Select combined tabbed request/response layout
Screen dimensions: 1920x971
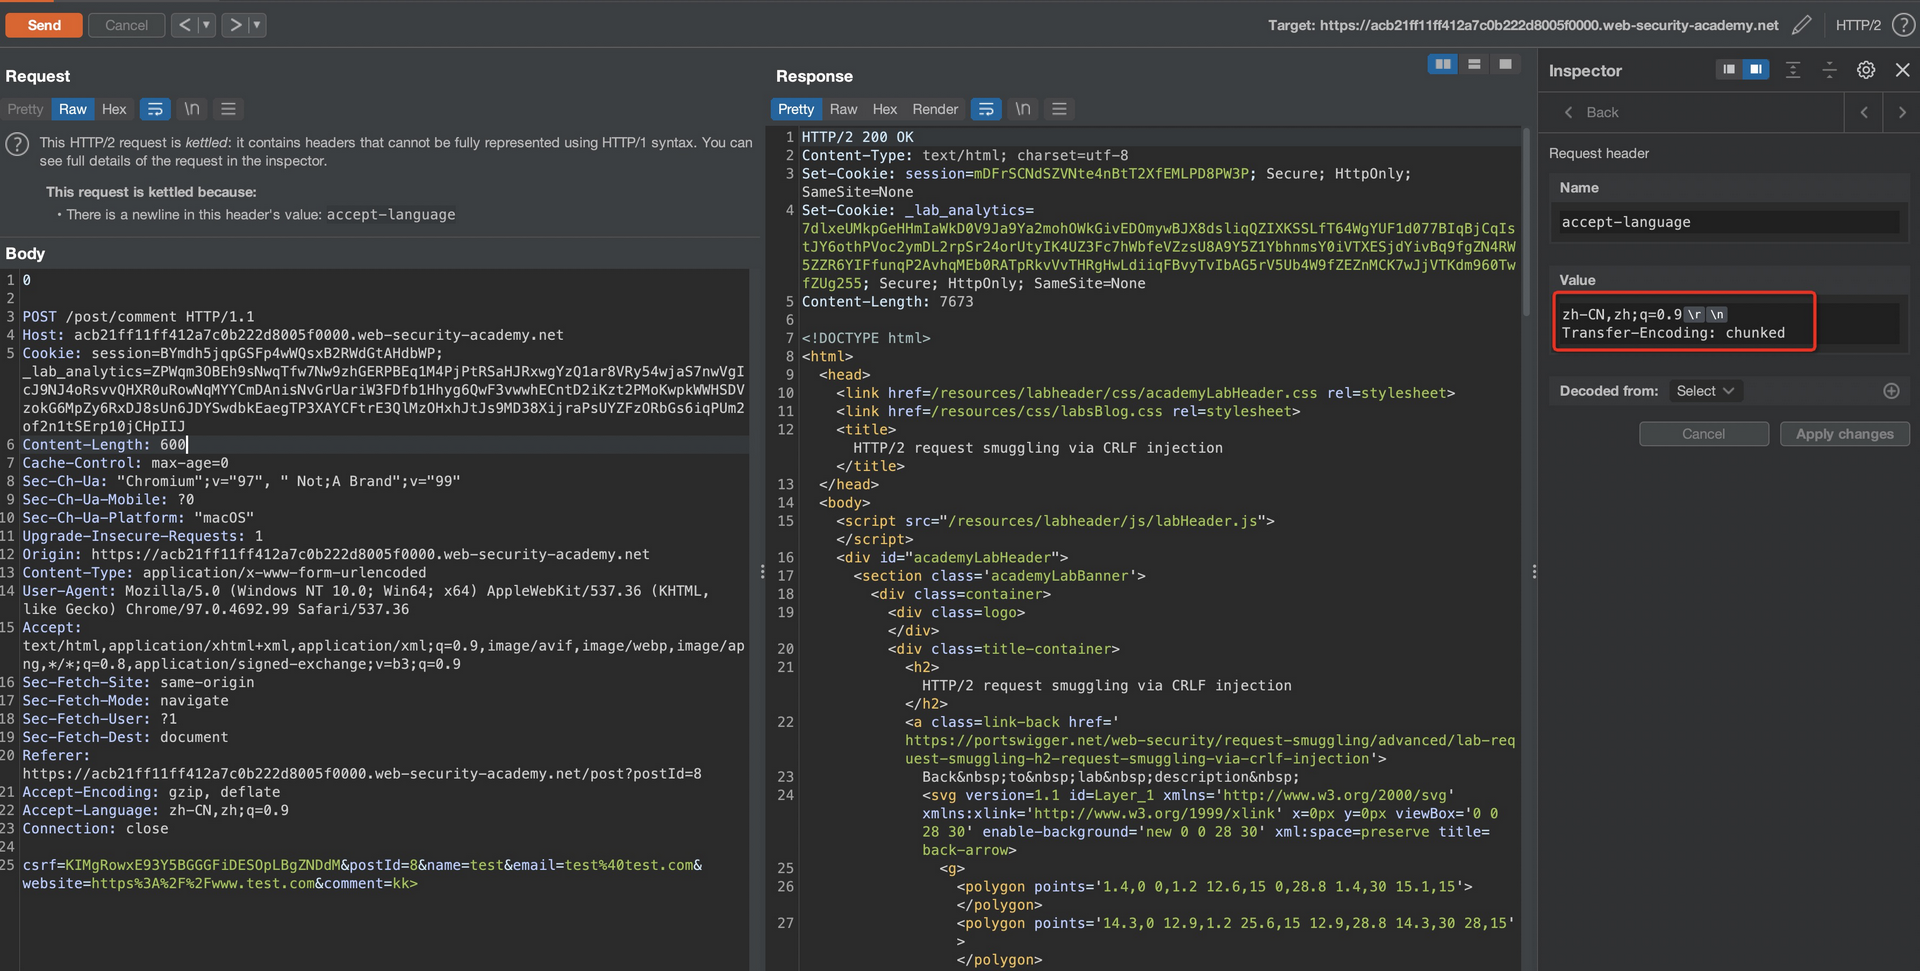(x=1505, y=64)
